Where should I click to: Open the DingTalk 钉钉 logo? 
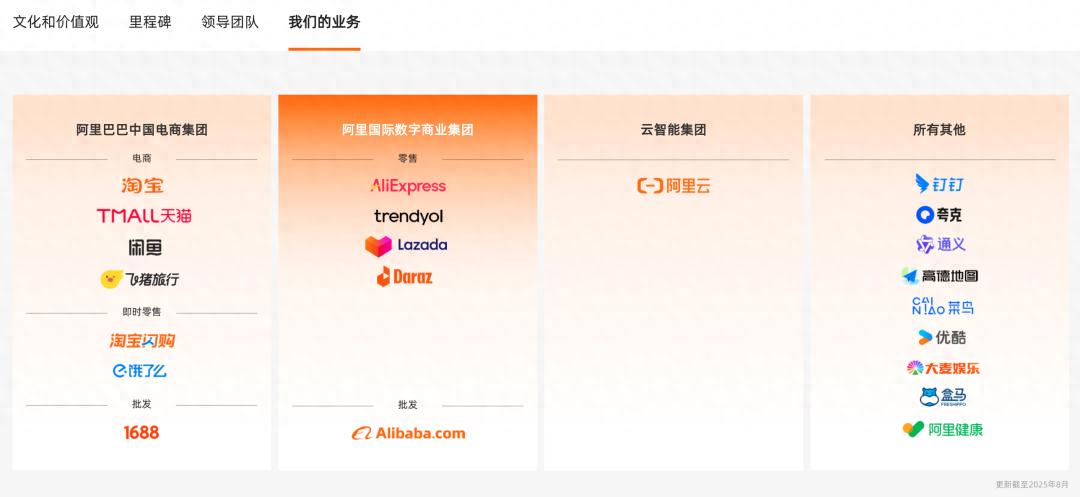pos(939,184)
